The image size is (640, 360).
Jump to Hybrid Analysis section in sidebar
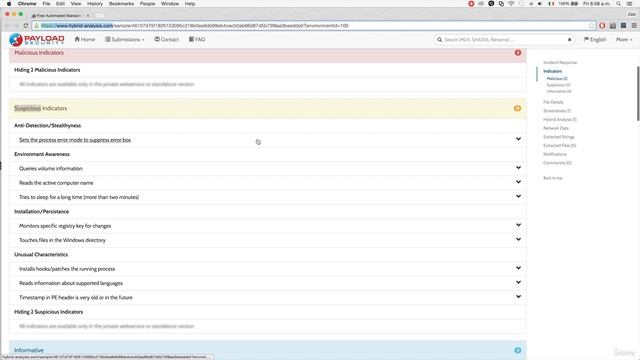coord(560,120)
